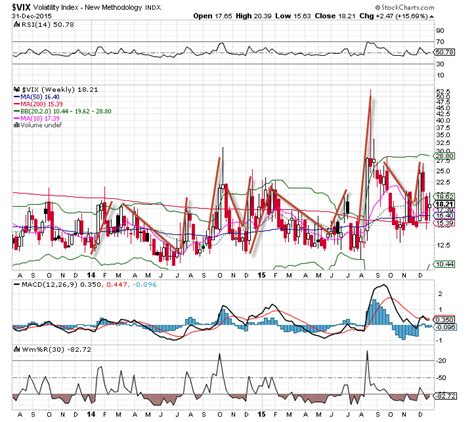Click the 'MACD(12,26,9) 0.350' indicator label
Image resolution: width=474 pixels, height=422 pixels.
click(x=62, y=285)
